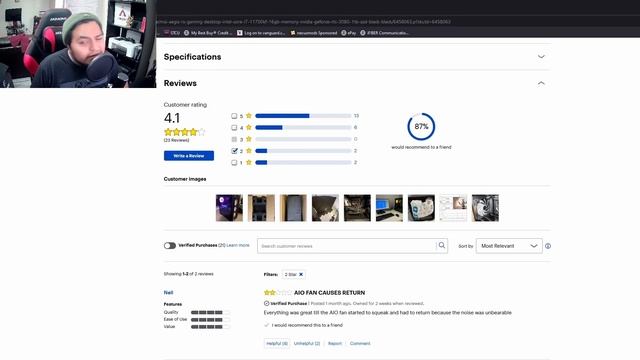Open the third customer image thumbnail

[293, 208]
